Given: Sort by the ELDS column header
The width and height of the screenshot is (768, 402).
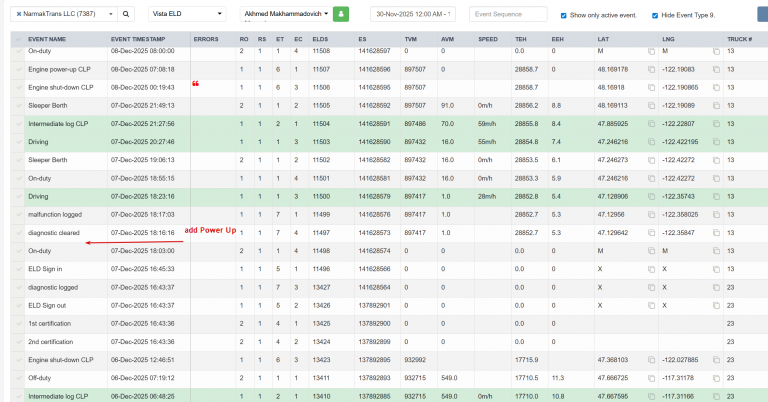Looking at the screenshot, I should [320, 39].
